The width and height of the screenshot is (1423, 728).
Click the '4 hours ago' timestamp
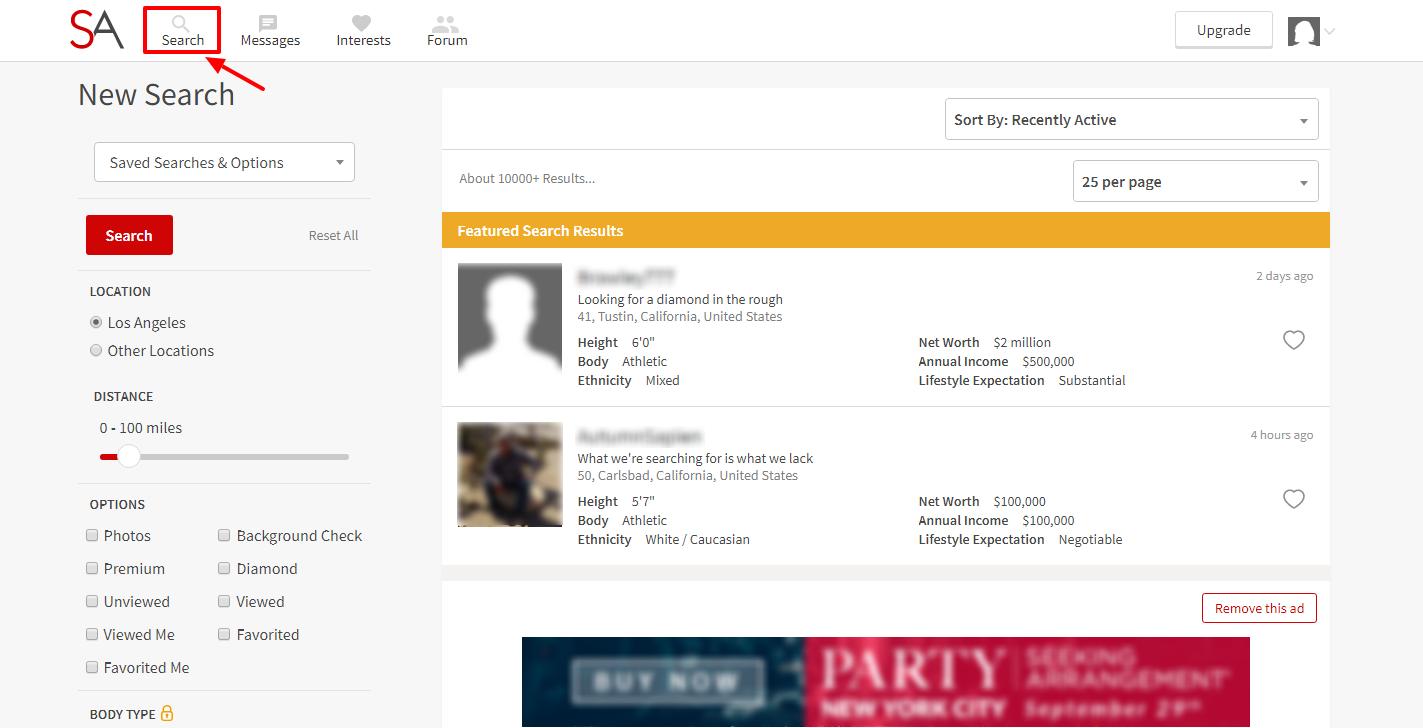coord(1282,435)
